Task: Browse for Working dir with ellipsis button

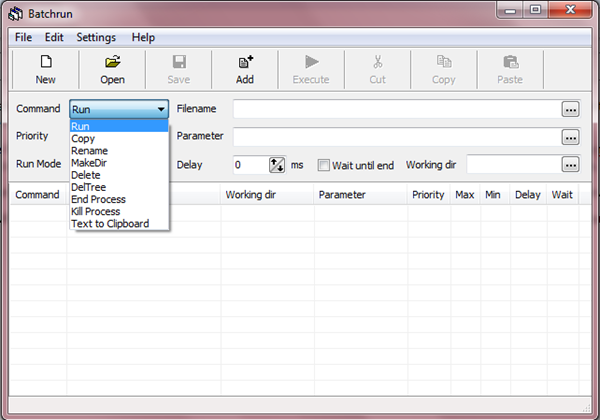Action: pyautogui.click(x=571, y=165)
